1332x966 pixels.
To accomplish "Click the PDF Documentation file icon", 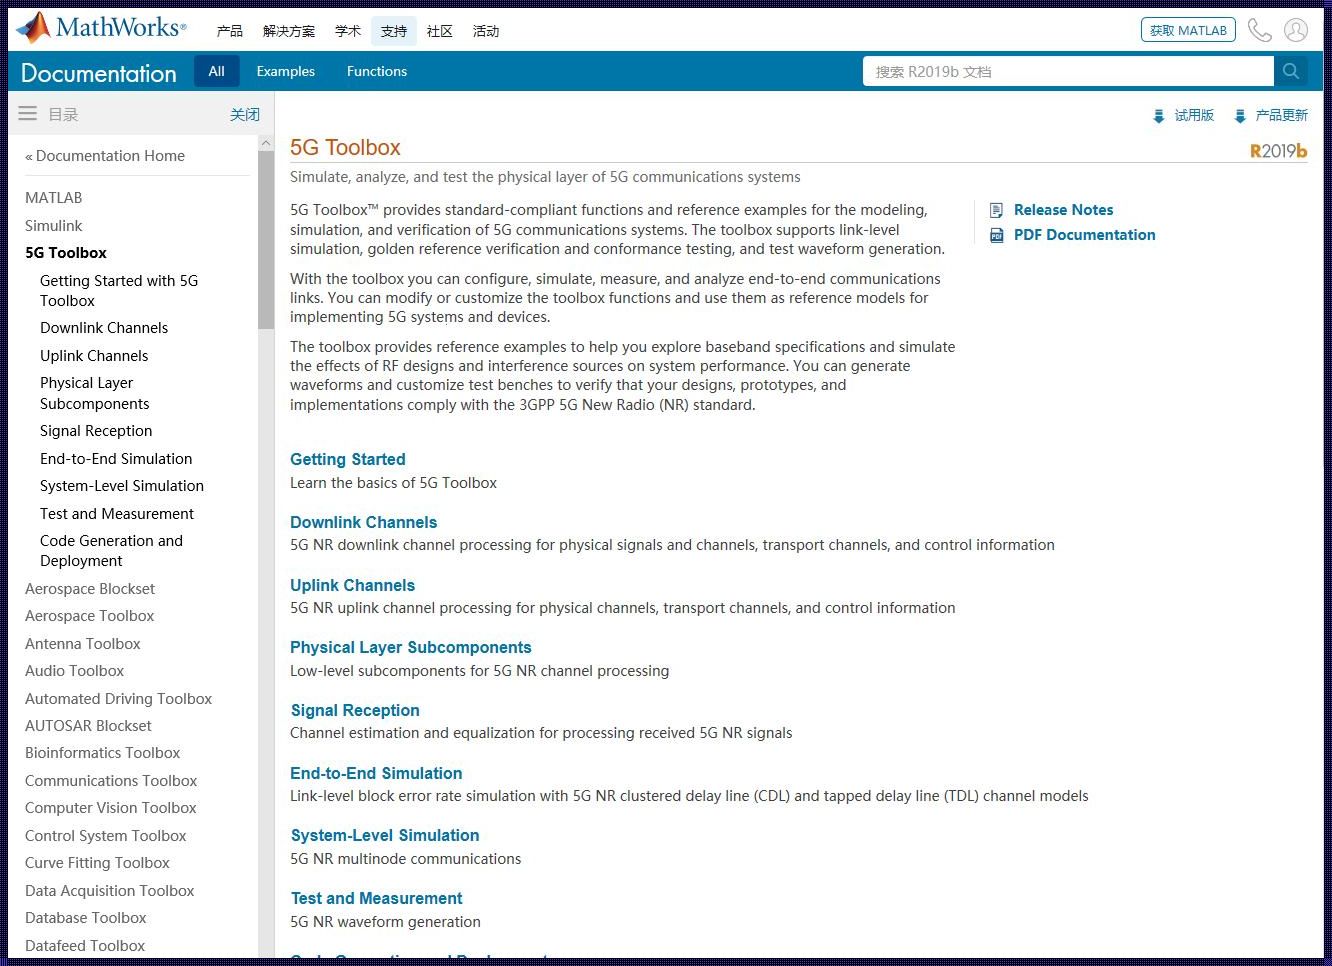I will pos(996,235).
